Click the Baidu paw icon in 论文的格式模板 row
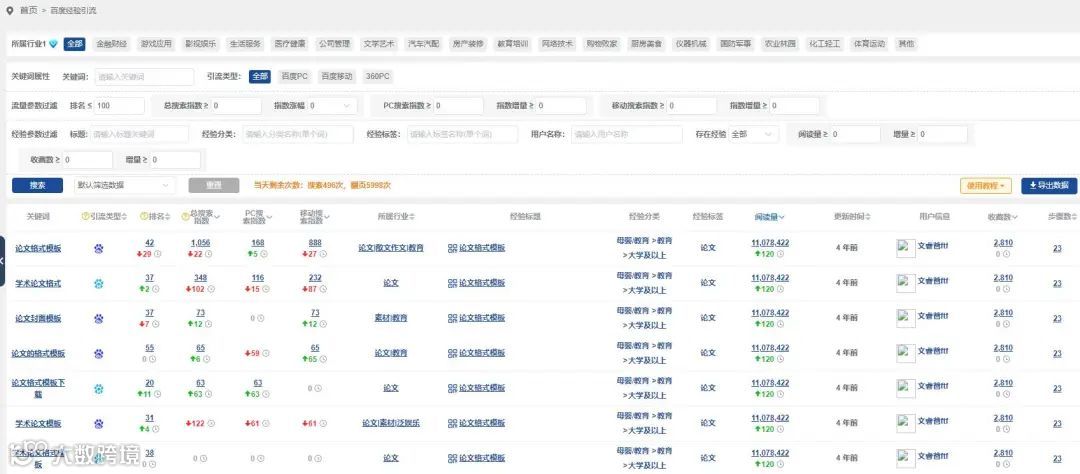Screen dimensions: 1080x474 (x=98, y=353)
